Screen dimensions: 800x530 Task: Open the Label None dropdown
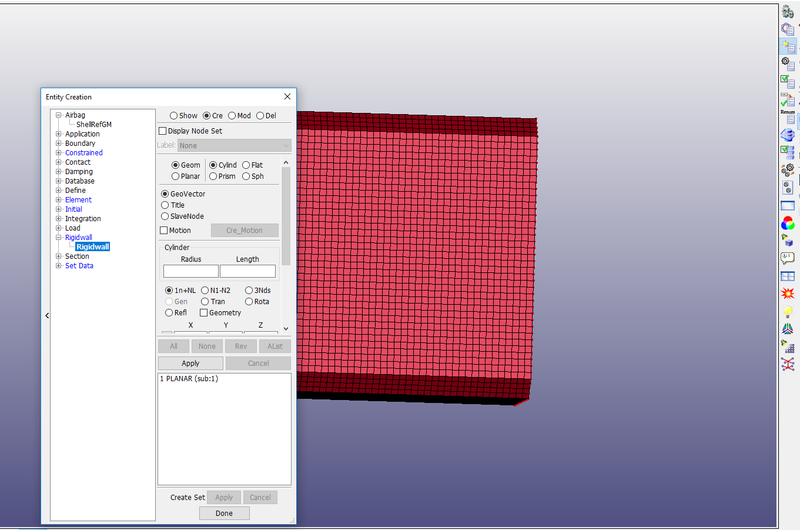[x=234, y=145]
